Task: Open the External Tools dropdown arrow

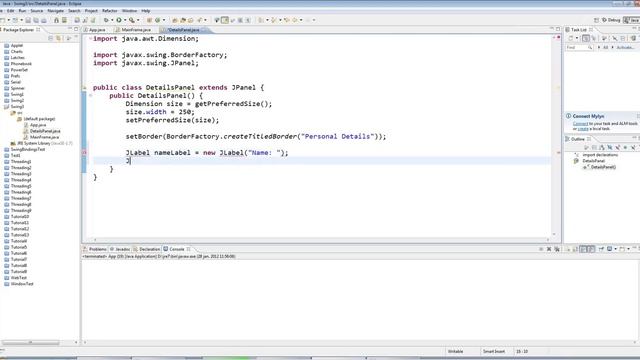Action: tap(138, 20)
